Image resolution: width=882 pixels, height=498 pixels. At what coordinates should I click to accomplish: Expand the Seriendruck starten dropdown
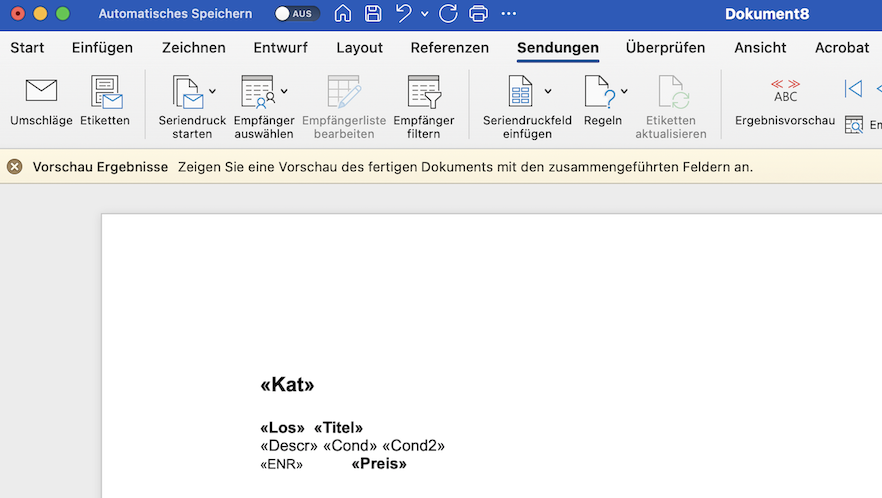[212, 91]
